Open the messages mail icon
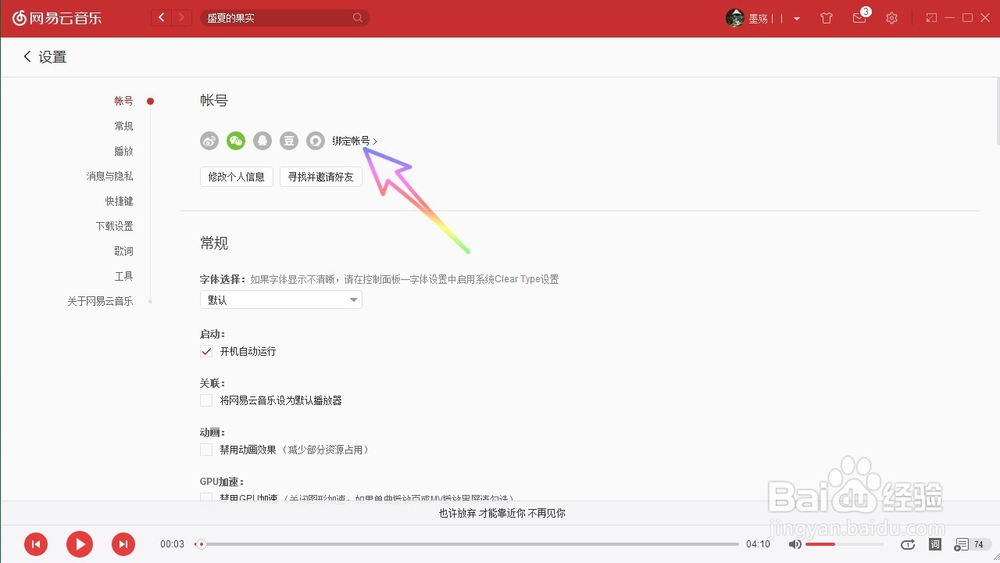This screenshot has height=563, width=1000. pos(859,18)
